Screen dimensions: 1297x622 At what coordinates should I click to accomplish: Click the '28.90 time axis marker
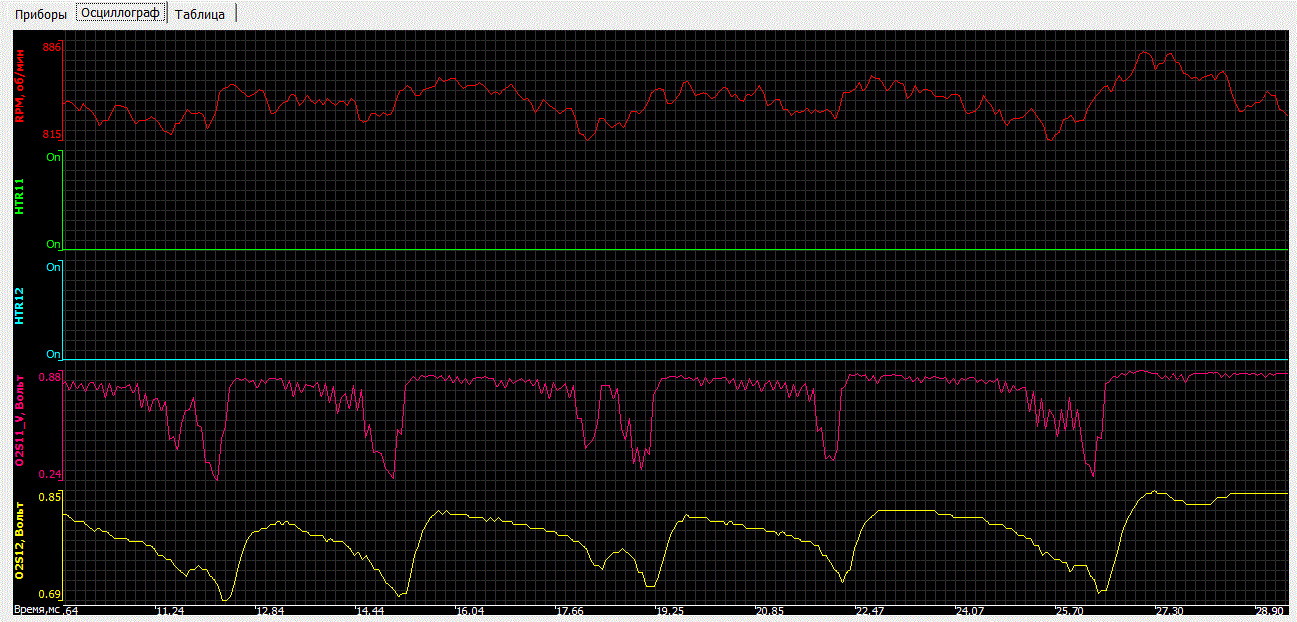pyautogui.click(x=1269, y=610)
